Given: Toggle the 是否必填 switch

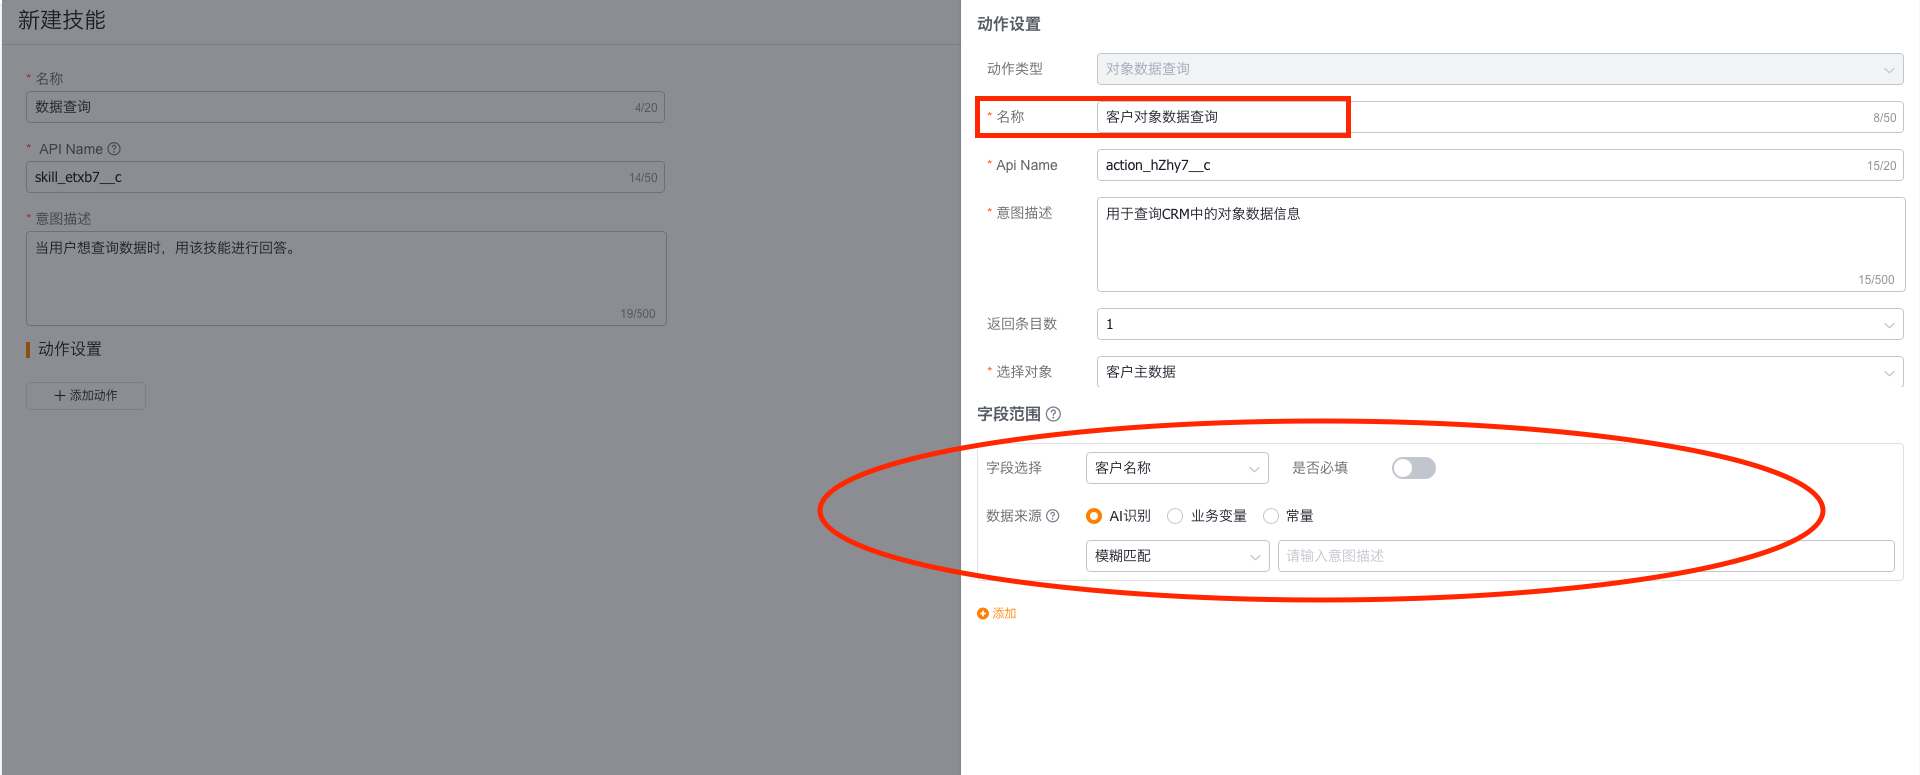Looking at the screenshot, I should point(1414,468).
